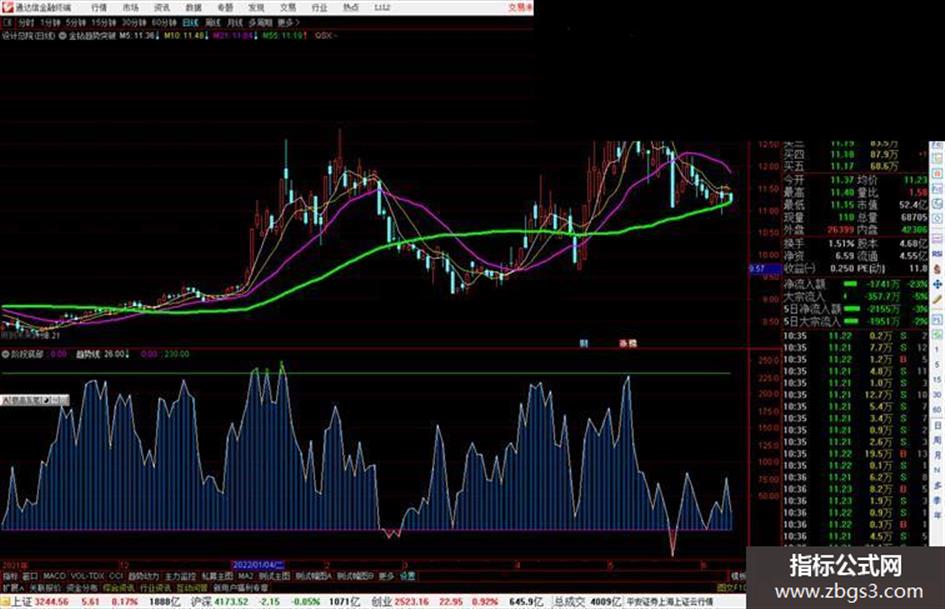
Task: Select the 主力监控 indicator tab
Action: (180, 576)
